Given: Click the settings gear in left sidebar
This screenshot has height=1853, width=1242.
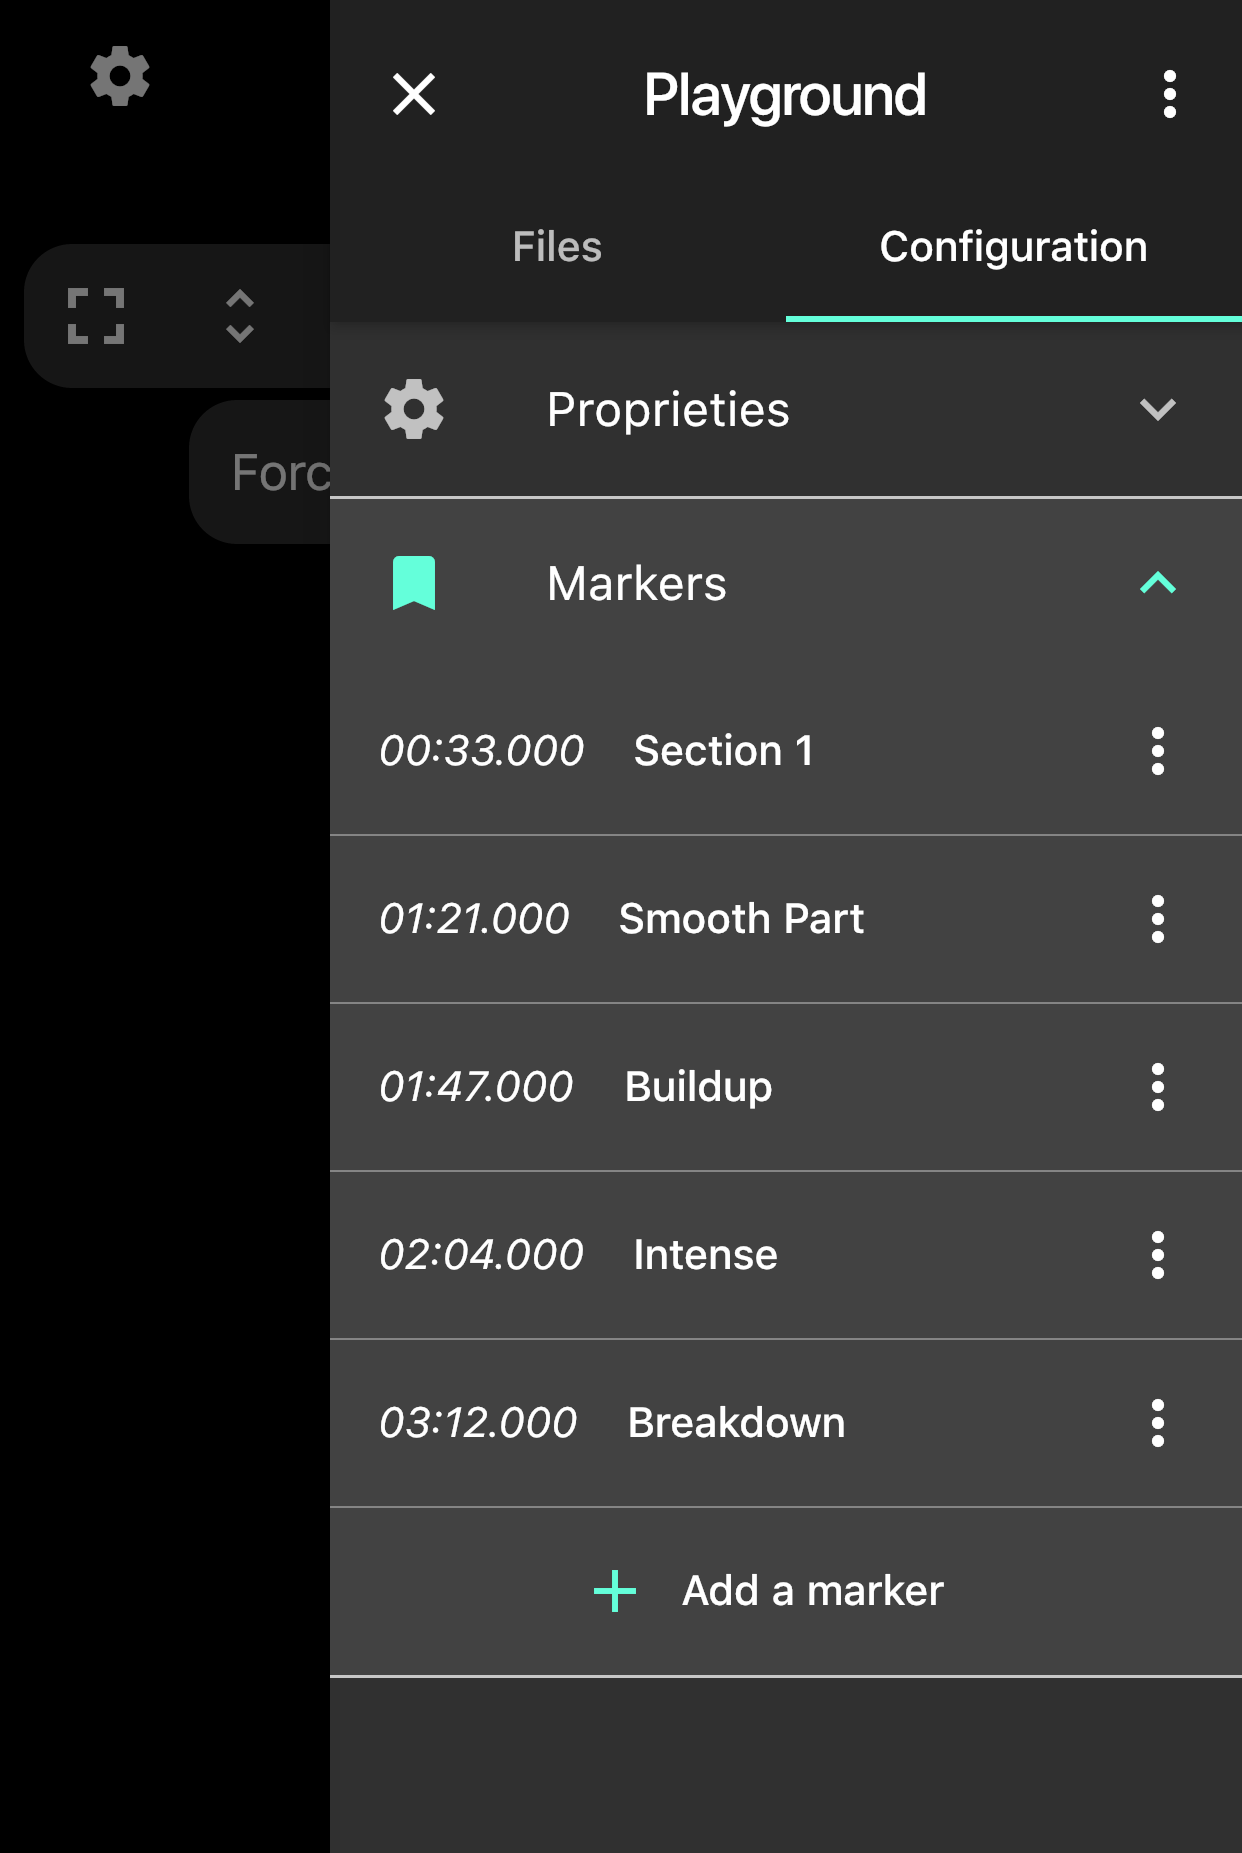Looking at the screenshot, I should pos(120,76).
